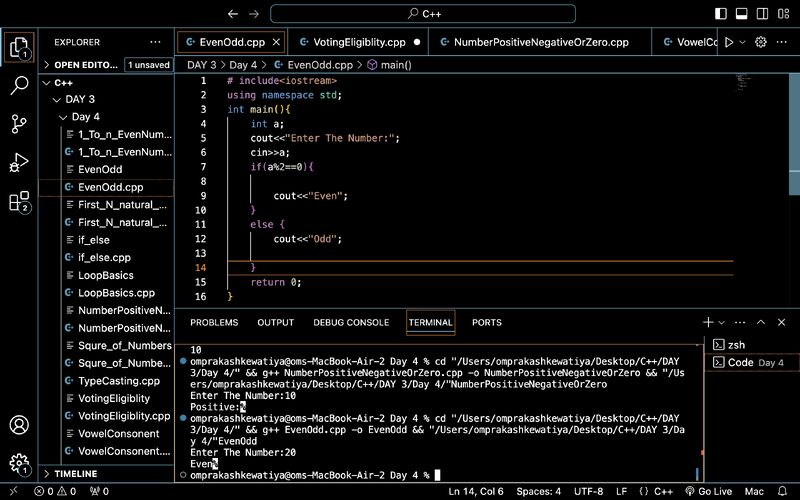Open EvenOdd.cpp in the file tree
This screenshot has height=500, width=800.
106,187
